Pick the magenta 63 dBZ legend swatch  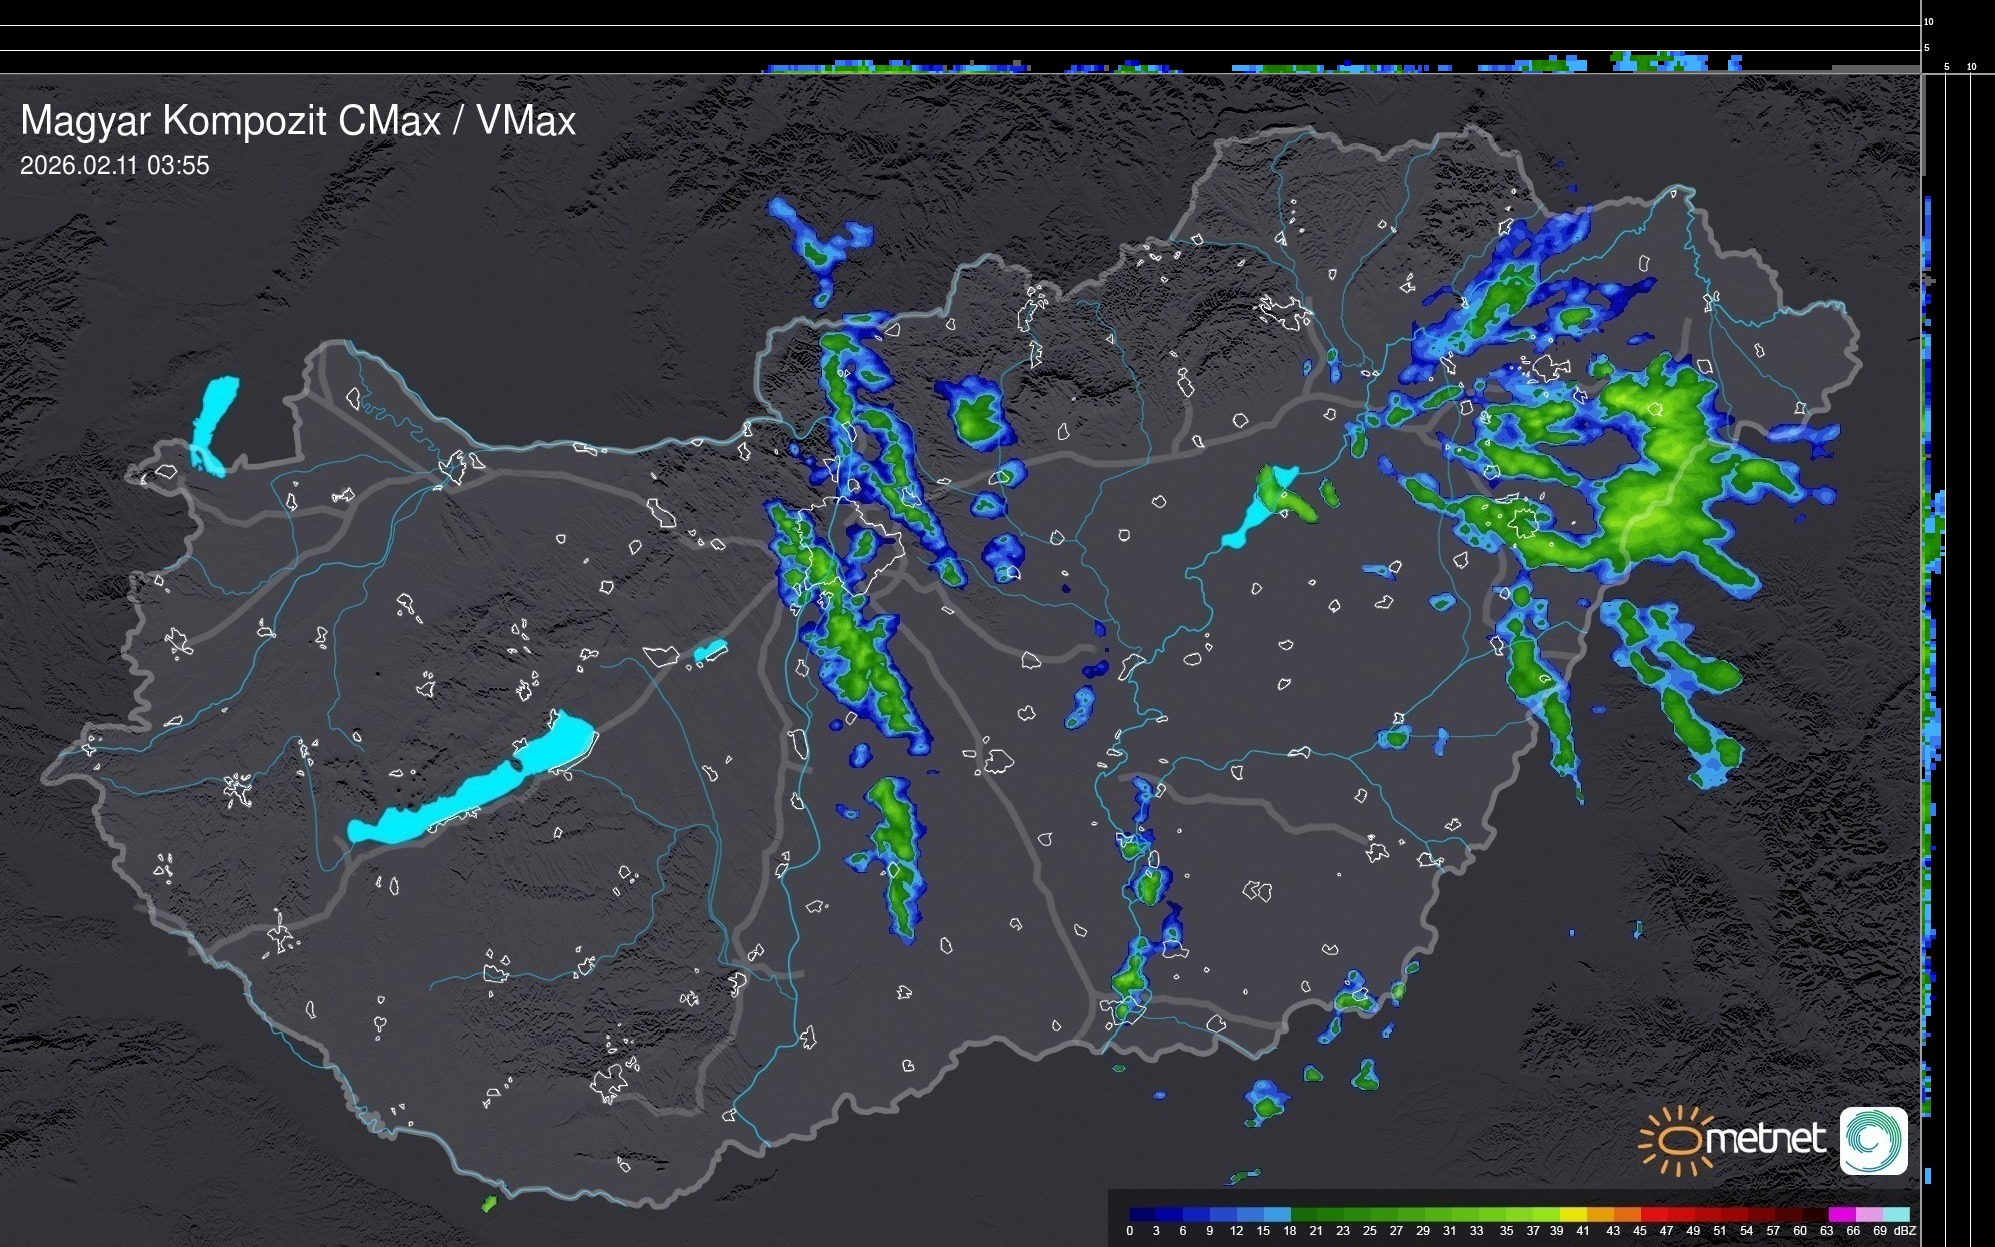(x=1841, y=1214)
